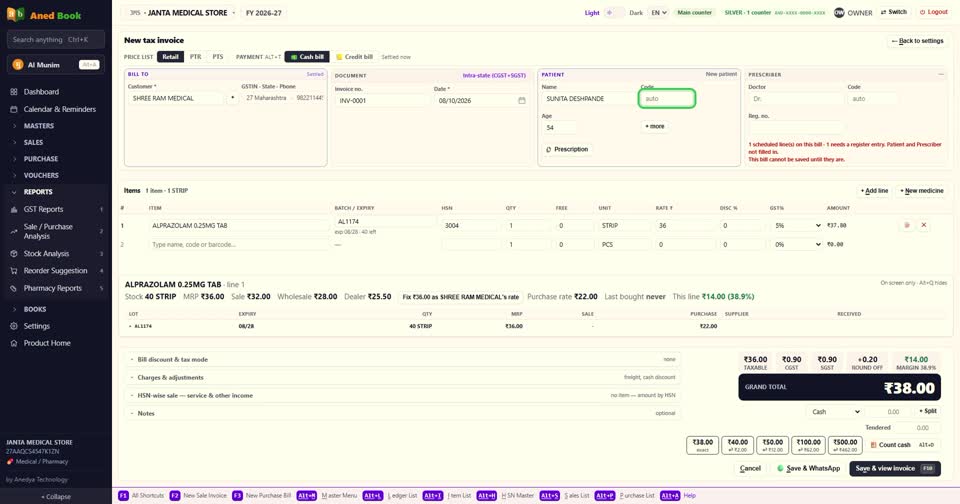Open Calendar & Reminders icon
960x504 pixels.
pyautogui.click(x=13, y=109)
